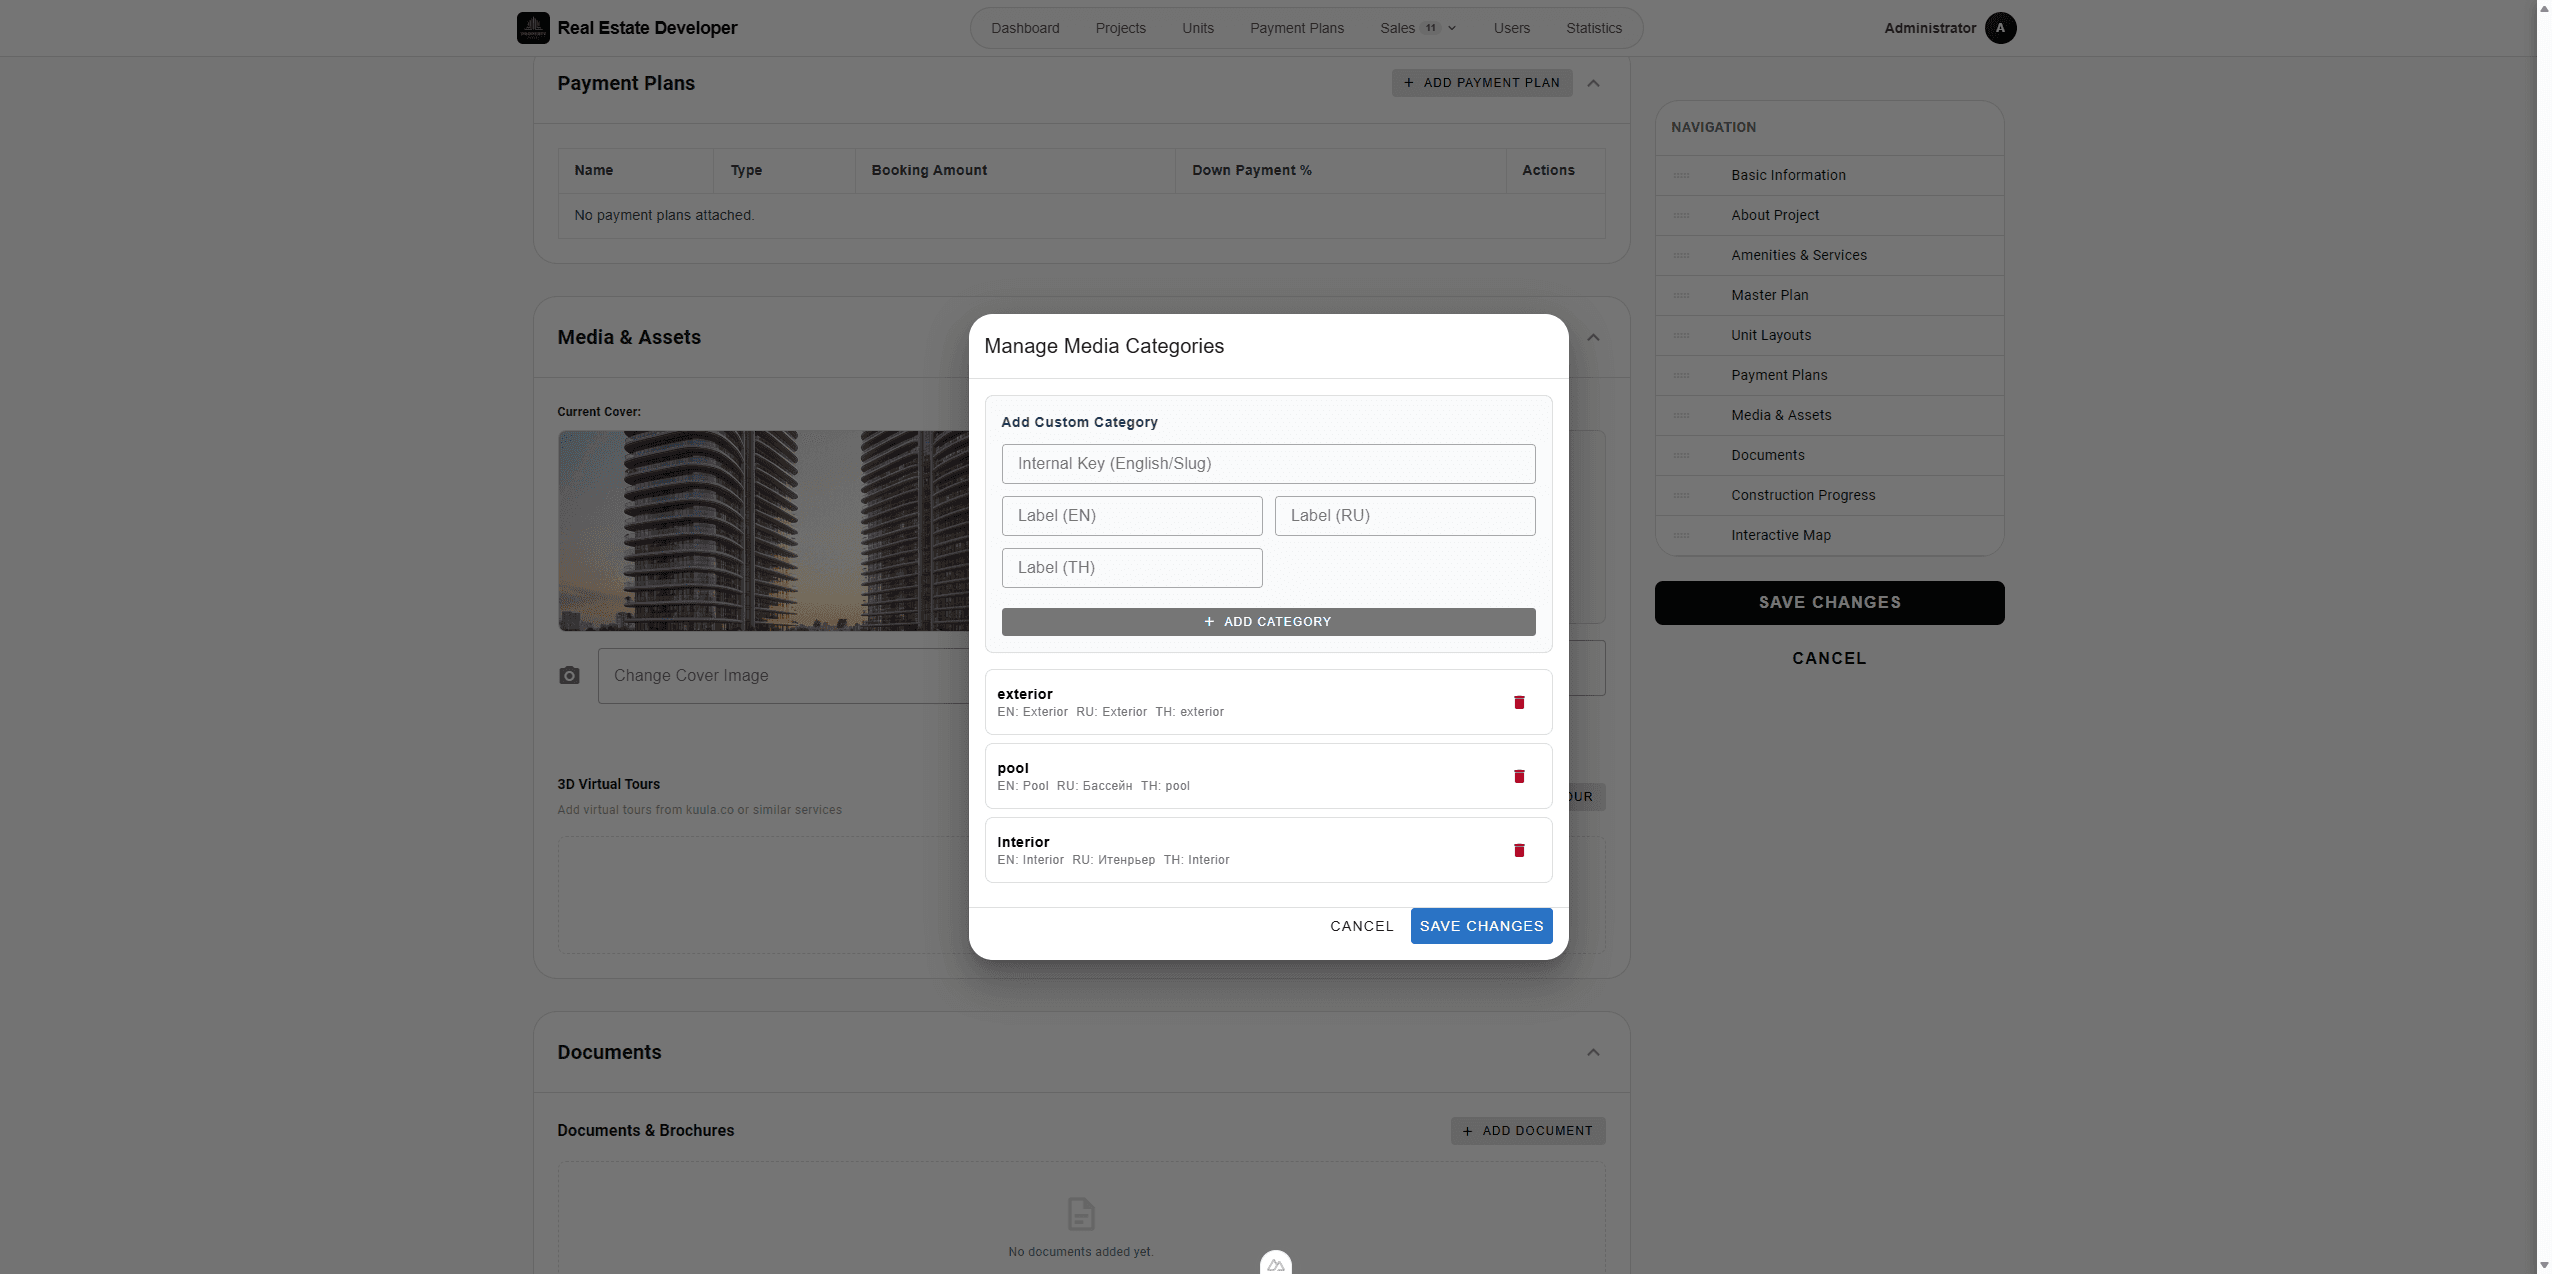Image resolution: width=2552 pixels, height=1274 pixels.
Task: Click the Change Cover Image field
Action: pos(784,676)
